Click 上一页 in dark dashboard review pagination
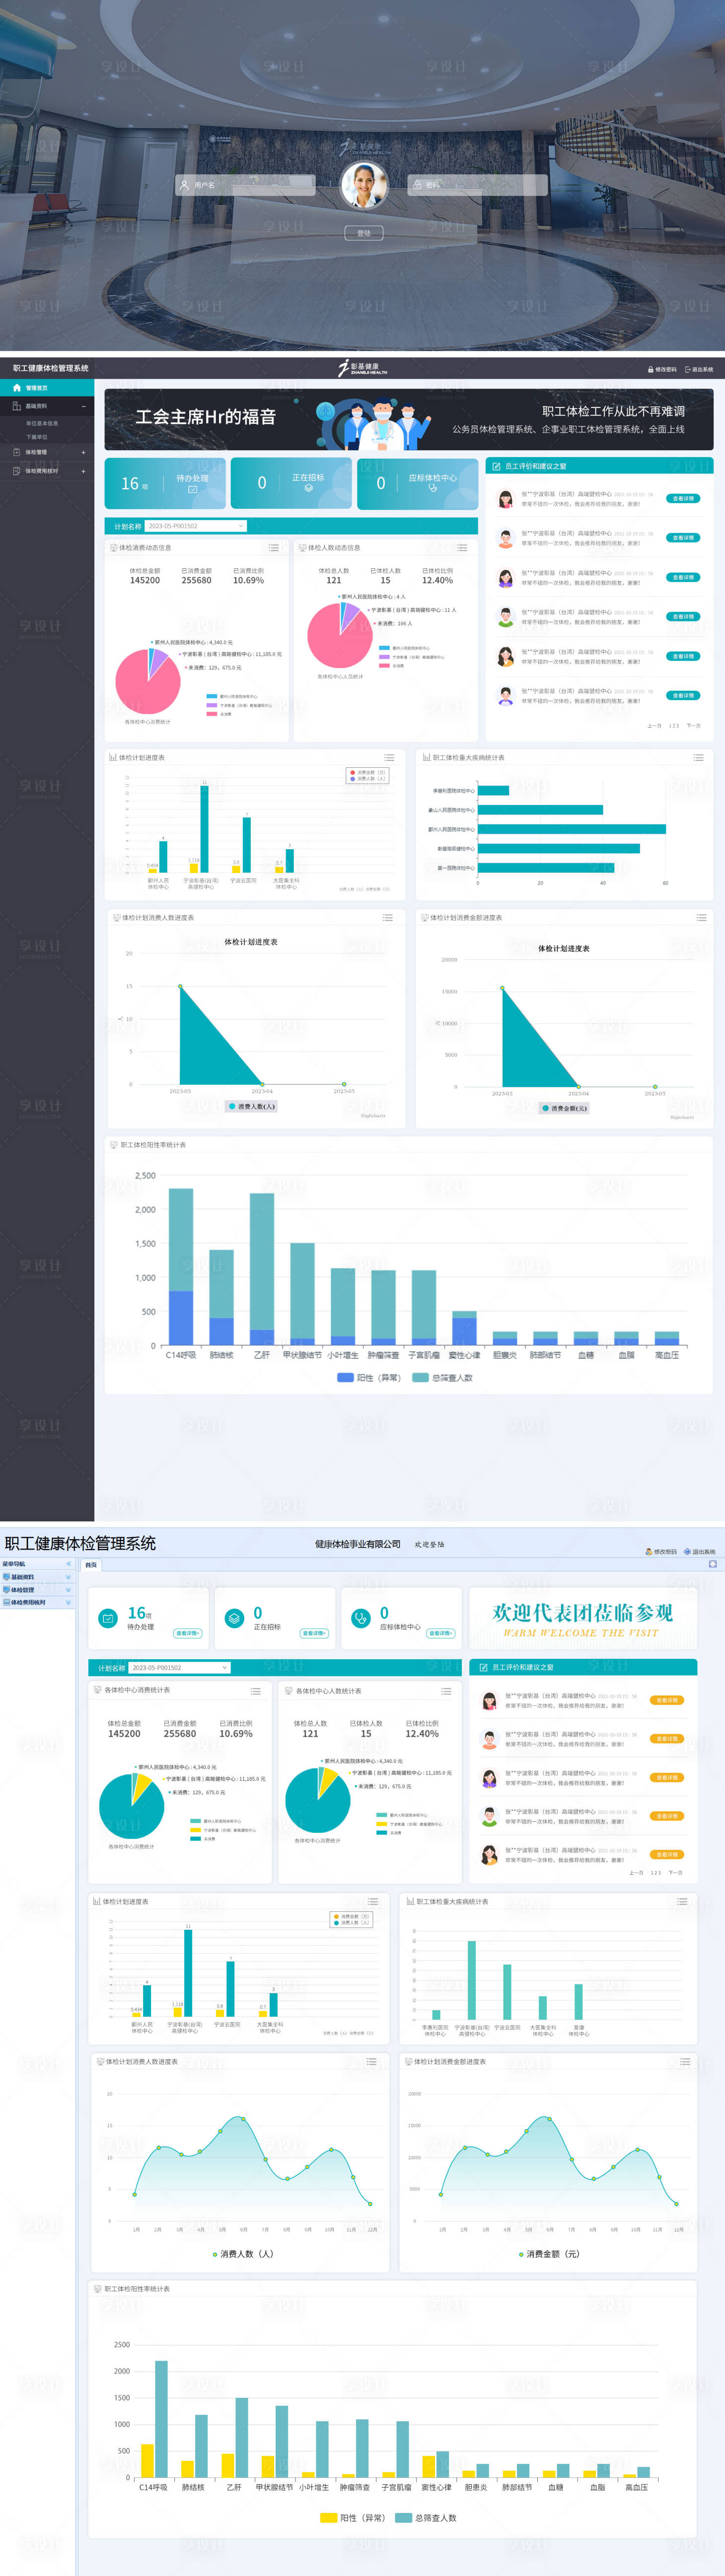The image size is (725, 2576). (654, 725)
